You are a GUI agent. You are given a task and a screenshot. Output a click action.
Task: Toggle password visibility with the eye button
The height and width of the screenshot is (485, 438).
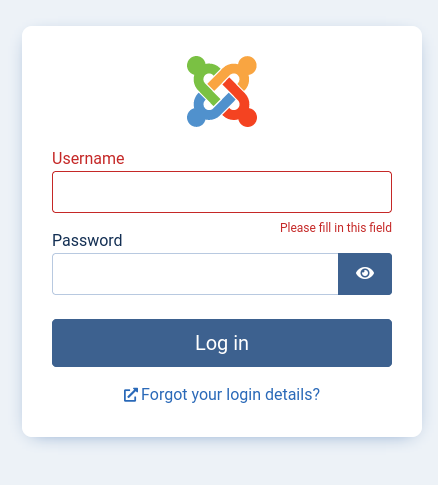(x=365, y=274)
